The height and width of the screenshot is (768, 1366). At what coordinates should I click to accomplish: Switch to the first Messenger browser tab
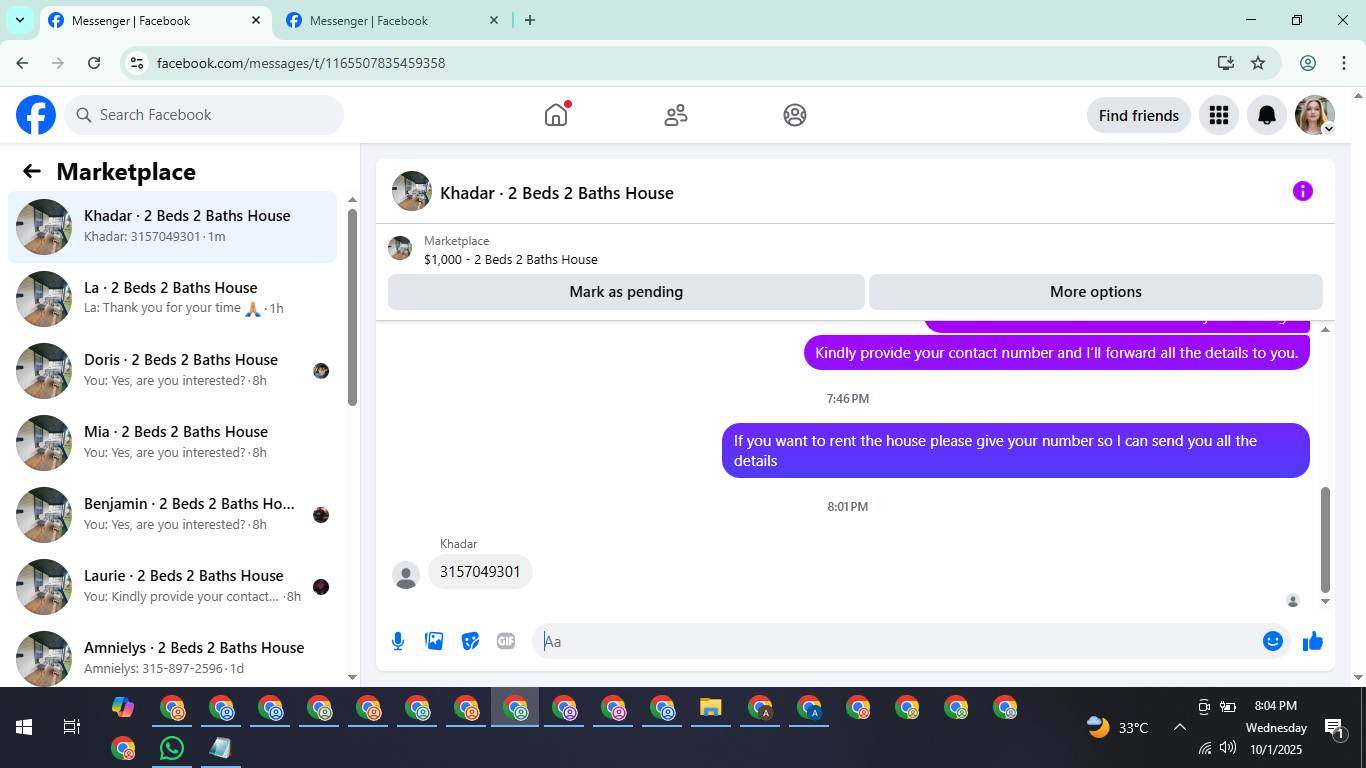pos(155,20)
